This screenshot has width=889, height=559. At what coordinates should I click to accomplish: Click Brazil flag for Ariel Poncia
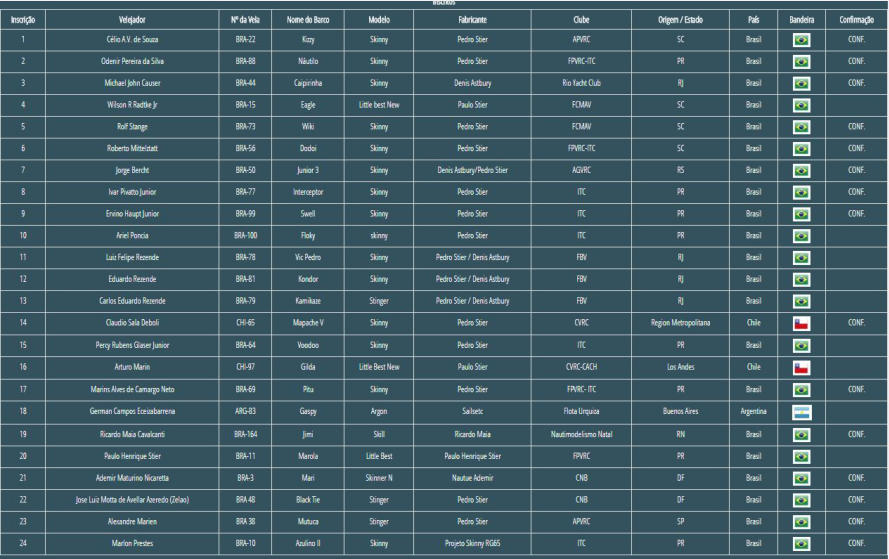(x=801, y=236)
